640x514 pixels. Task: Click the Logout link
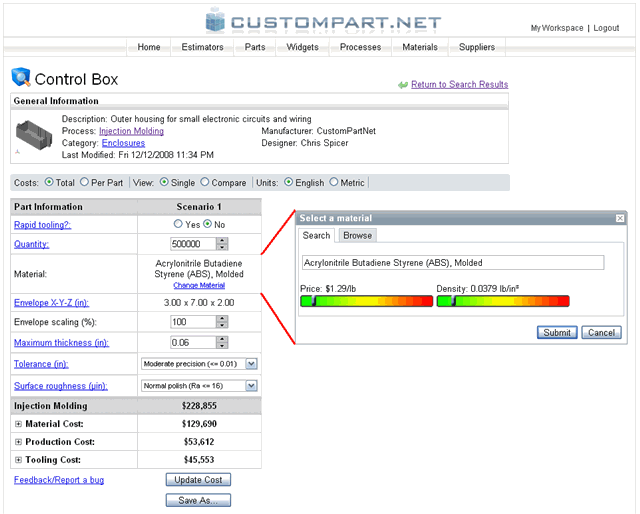point(606,28)
